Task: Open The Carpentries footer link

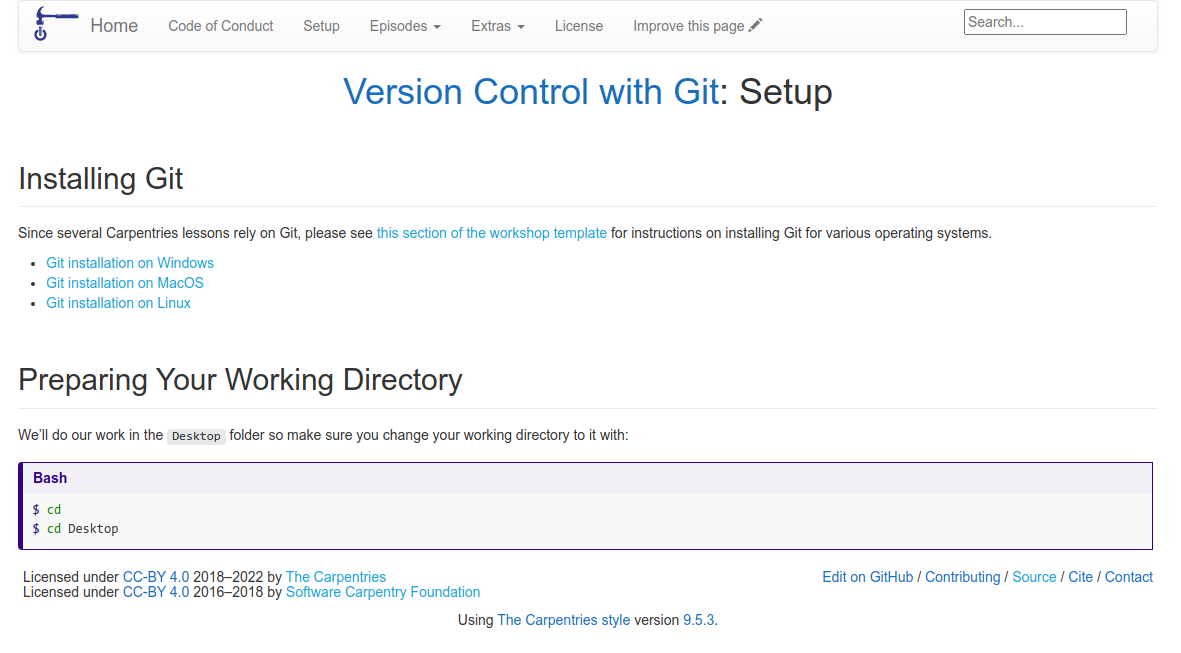Action: click(x=336, y=577)
